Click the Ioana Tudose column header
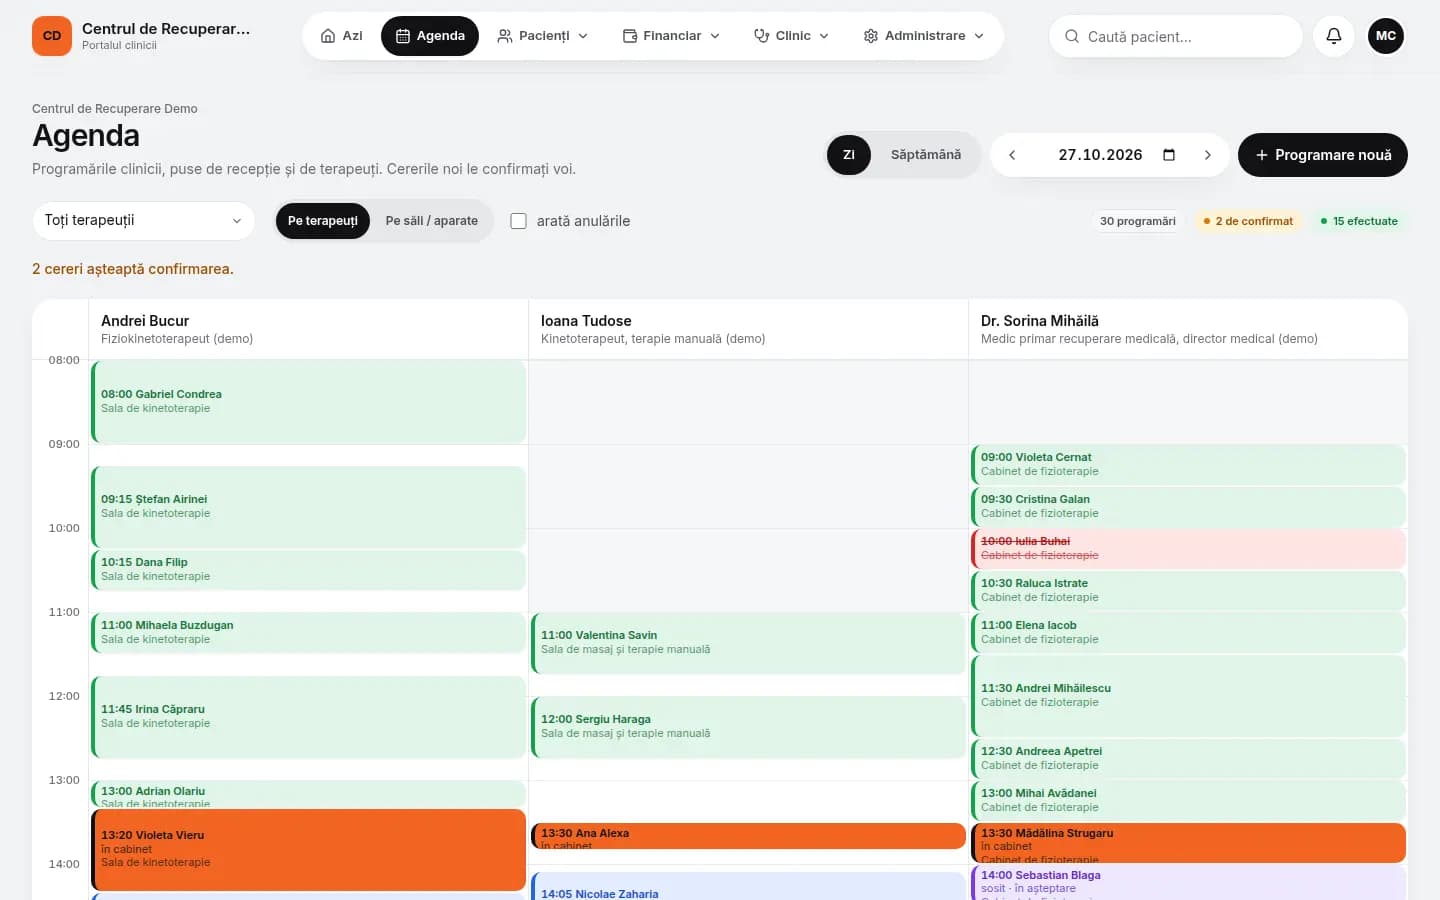This screenshot has height=900, width=1440. (748, 329)
